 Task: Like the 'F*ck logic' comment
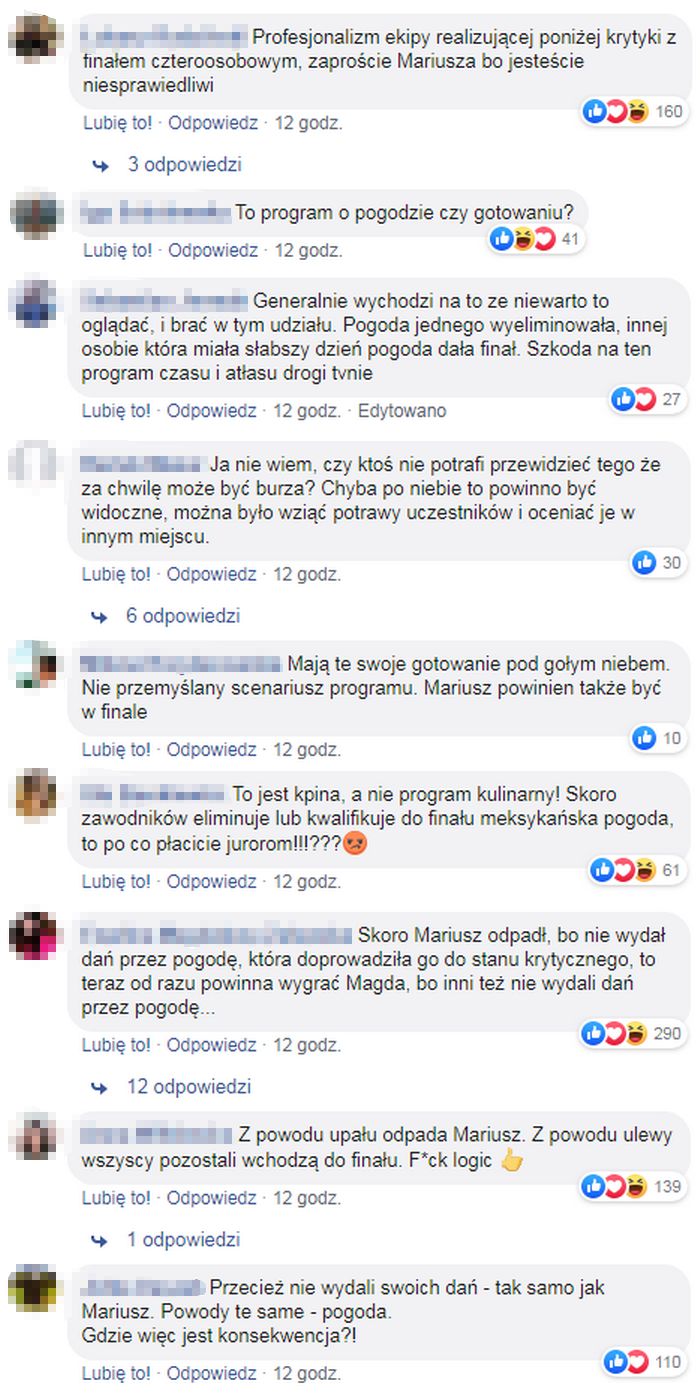[118, 1197]
